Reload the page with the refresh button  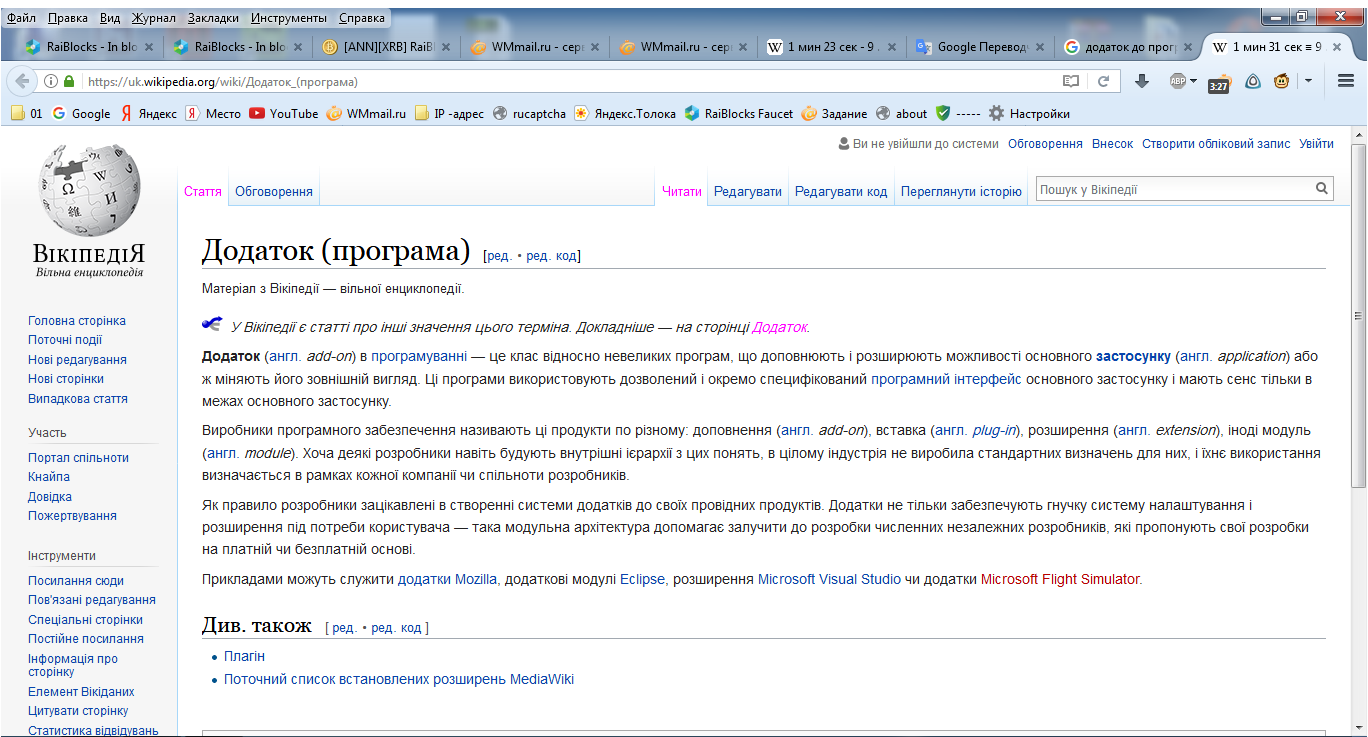[x=1103, y=82]
